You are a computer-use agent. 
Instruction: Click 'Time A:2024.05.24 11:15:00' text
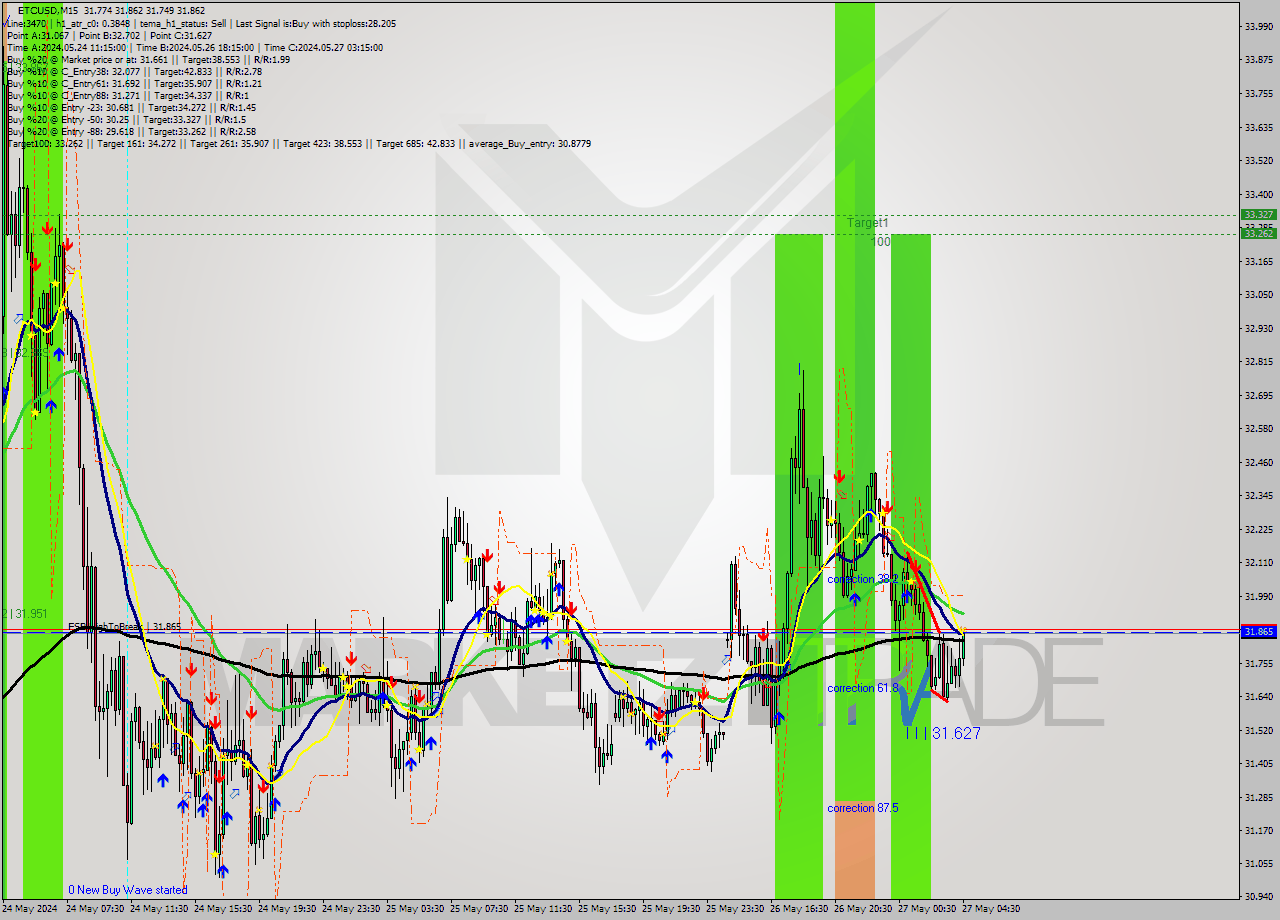click(x=66, y=47)
